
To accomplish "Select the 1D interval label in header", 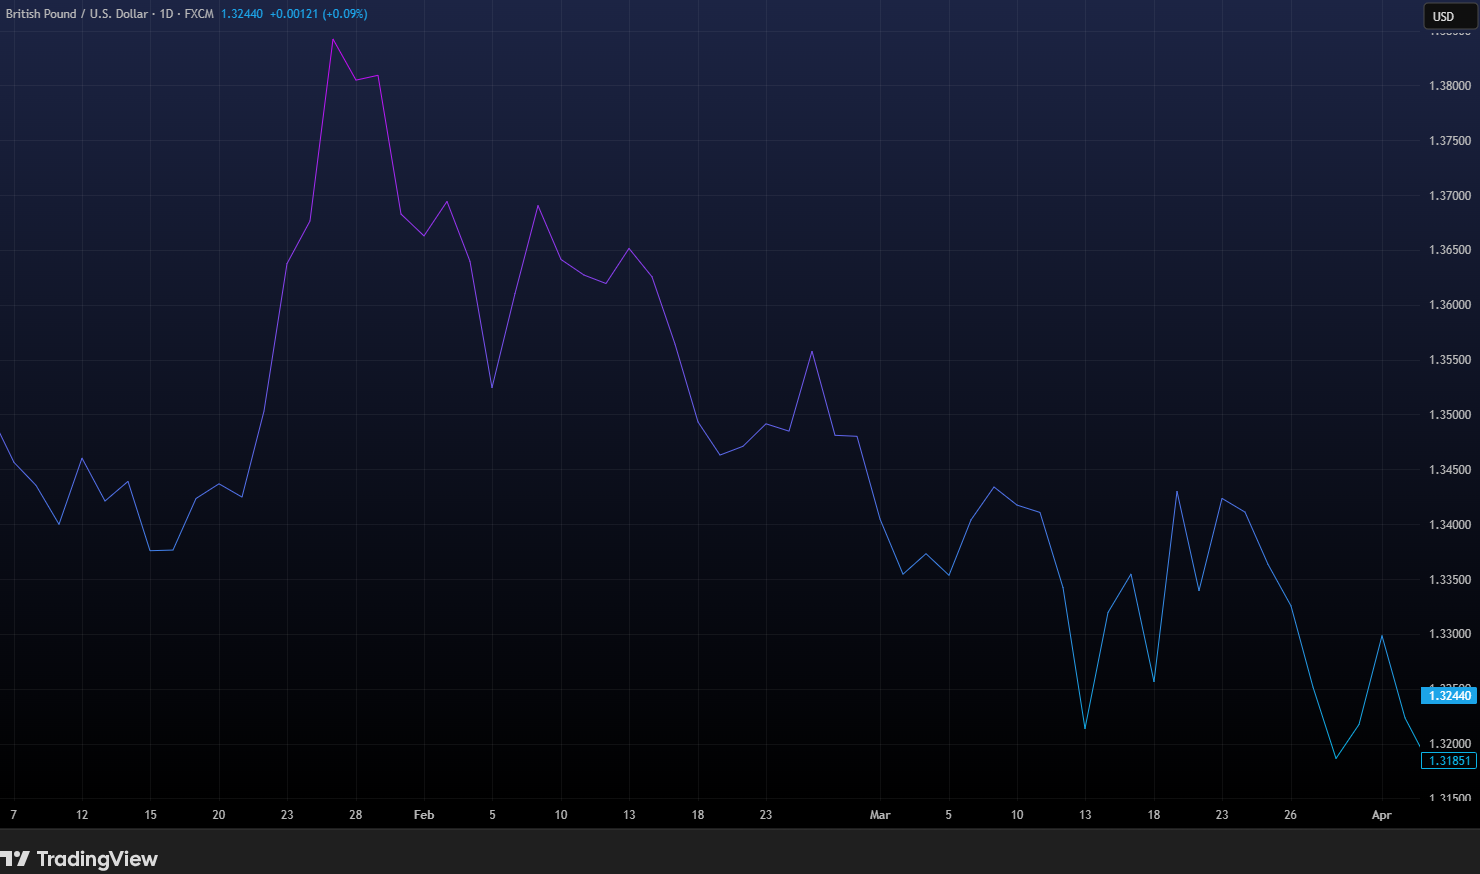I will pos(166,14).
